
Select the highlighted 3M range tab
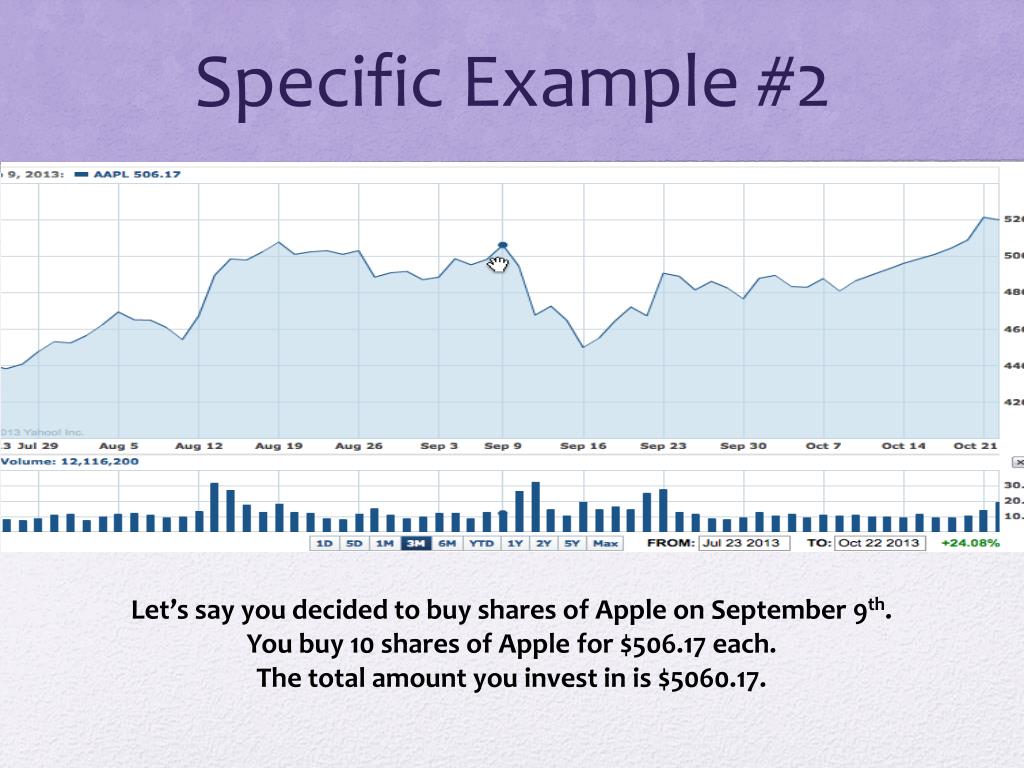click(415, 543)
